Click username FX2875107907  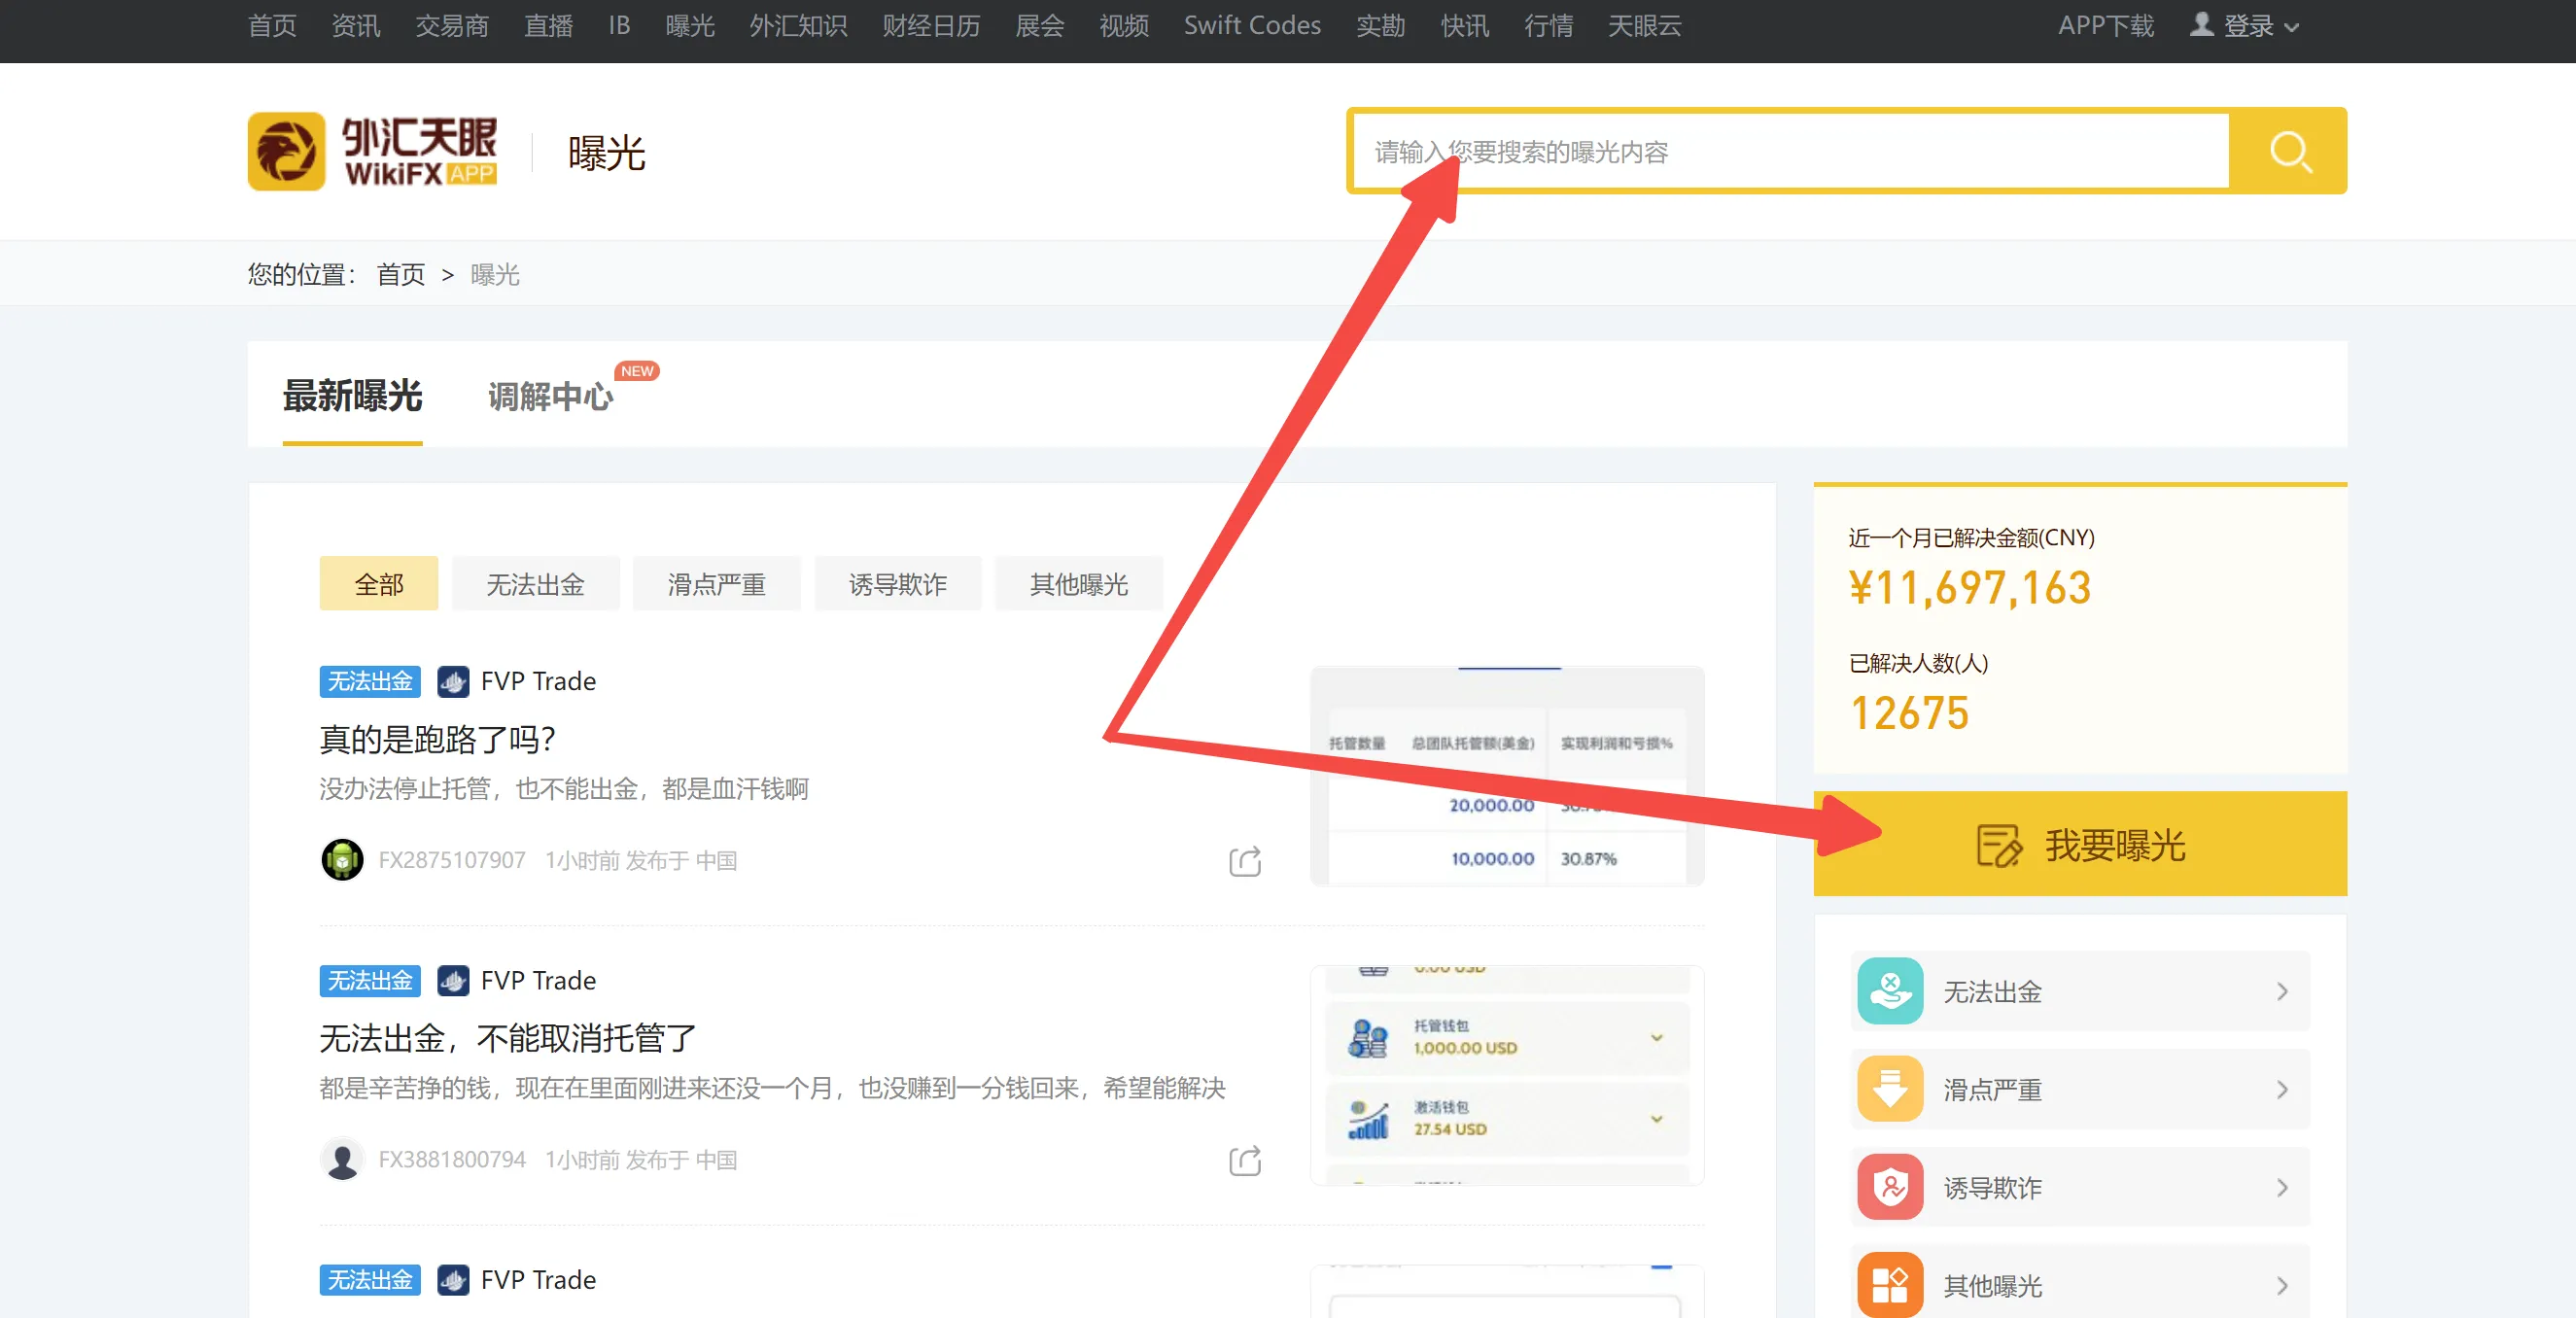[452, 860]
